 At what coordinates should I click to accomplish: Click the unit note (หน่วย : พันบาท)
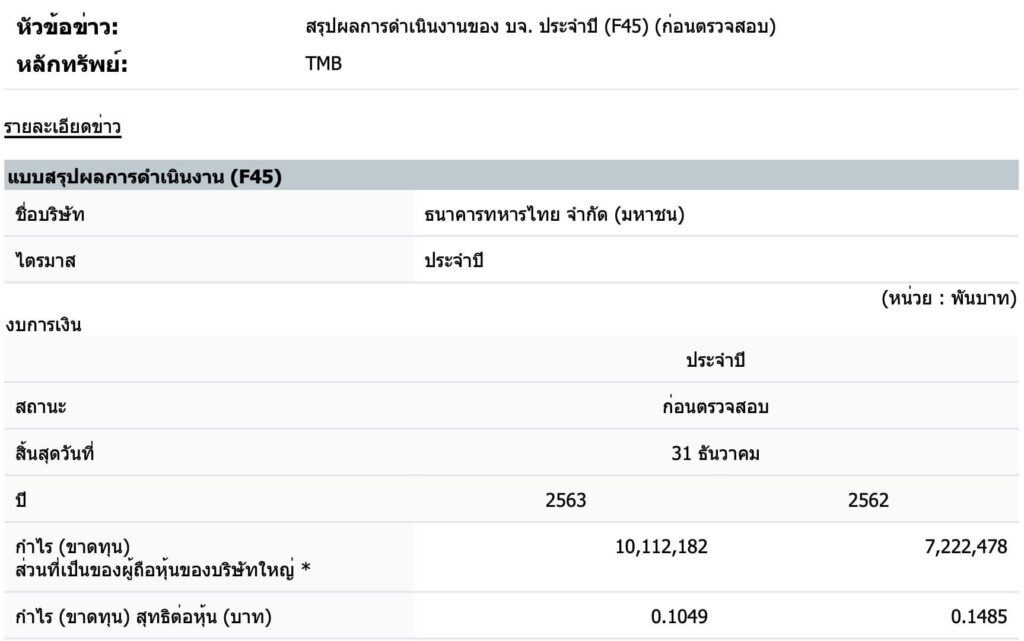949,298
